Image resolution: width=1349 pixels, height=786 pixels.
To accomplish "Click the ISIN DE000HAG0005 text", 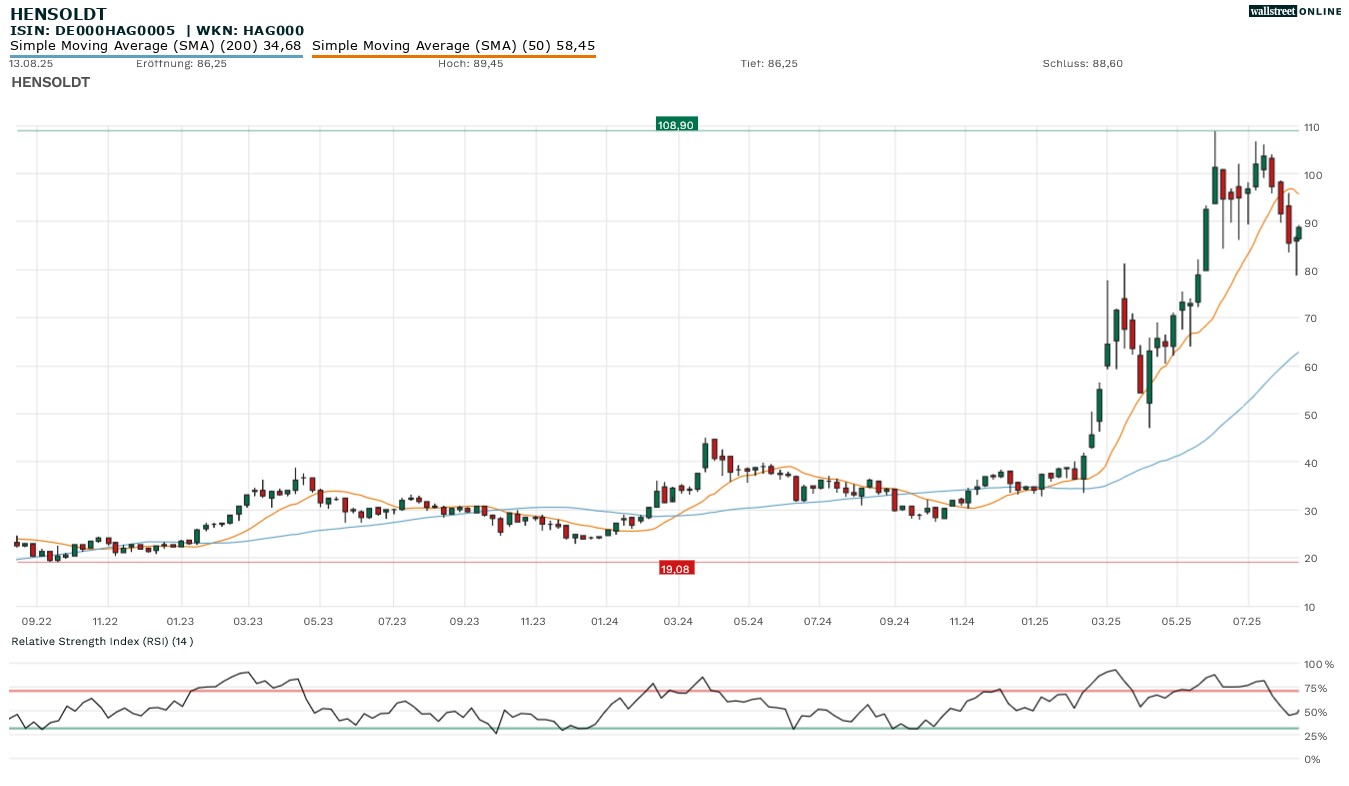I will click(x=93, y=31).
